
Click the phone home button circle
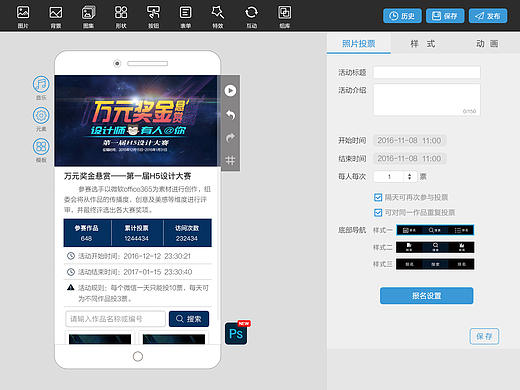tap(138, 356)
